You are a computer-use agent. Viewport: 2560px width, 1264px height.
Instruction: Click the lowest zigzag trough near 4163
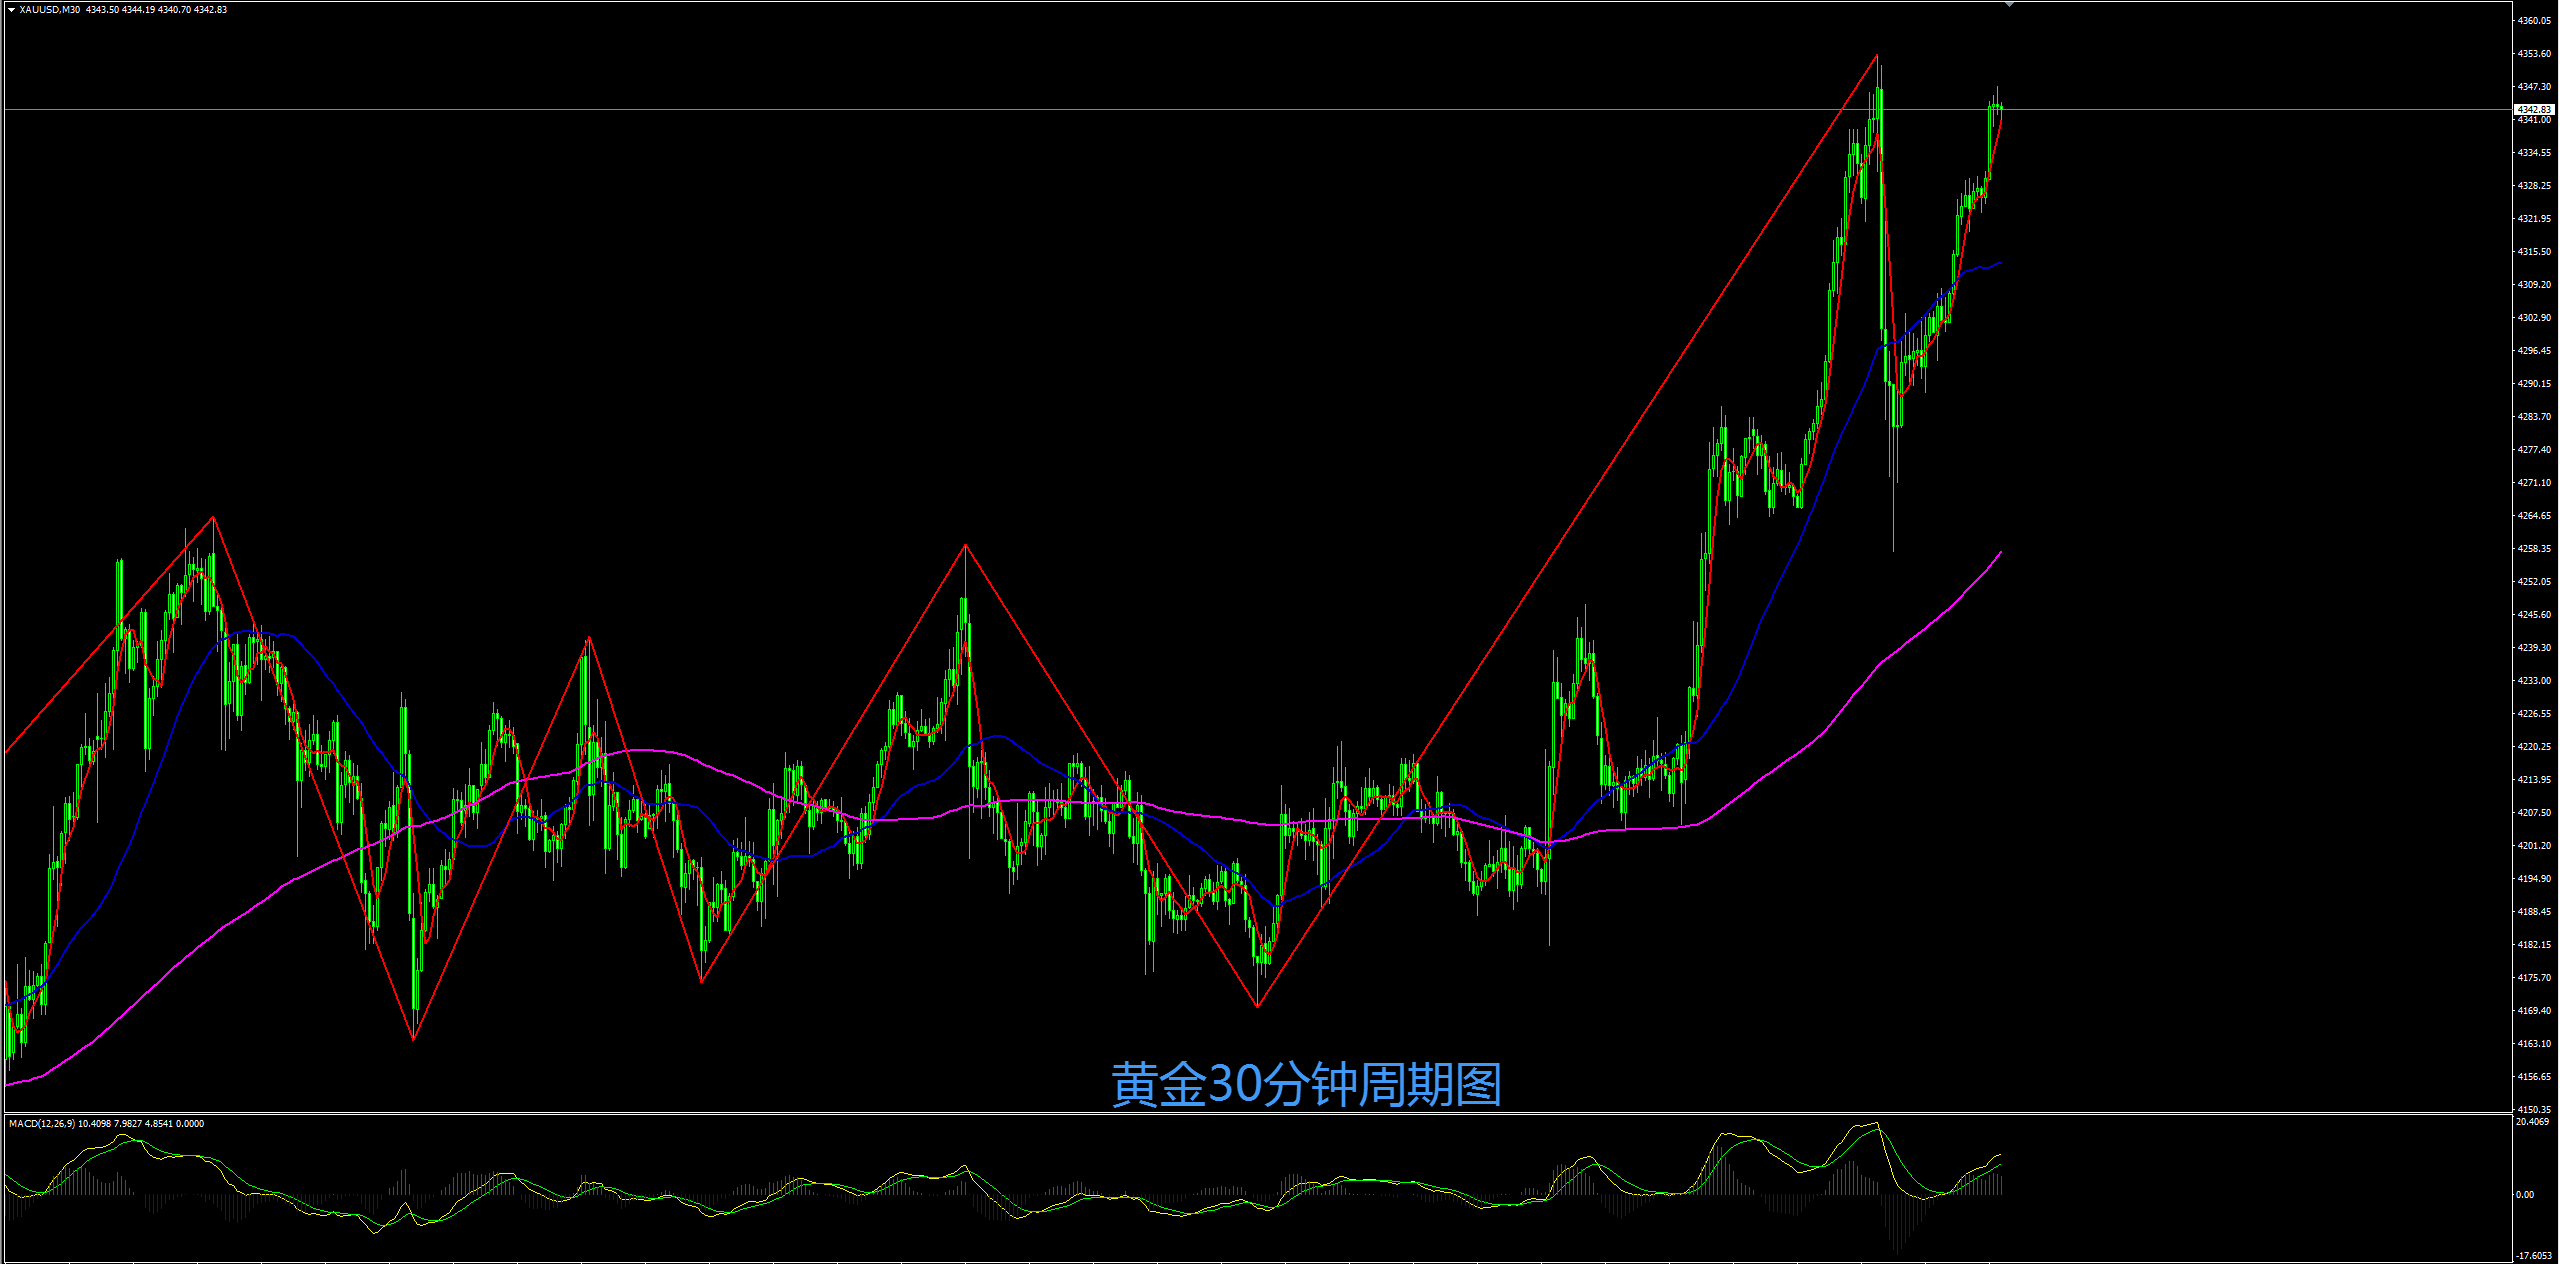click(413, 1039)
